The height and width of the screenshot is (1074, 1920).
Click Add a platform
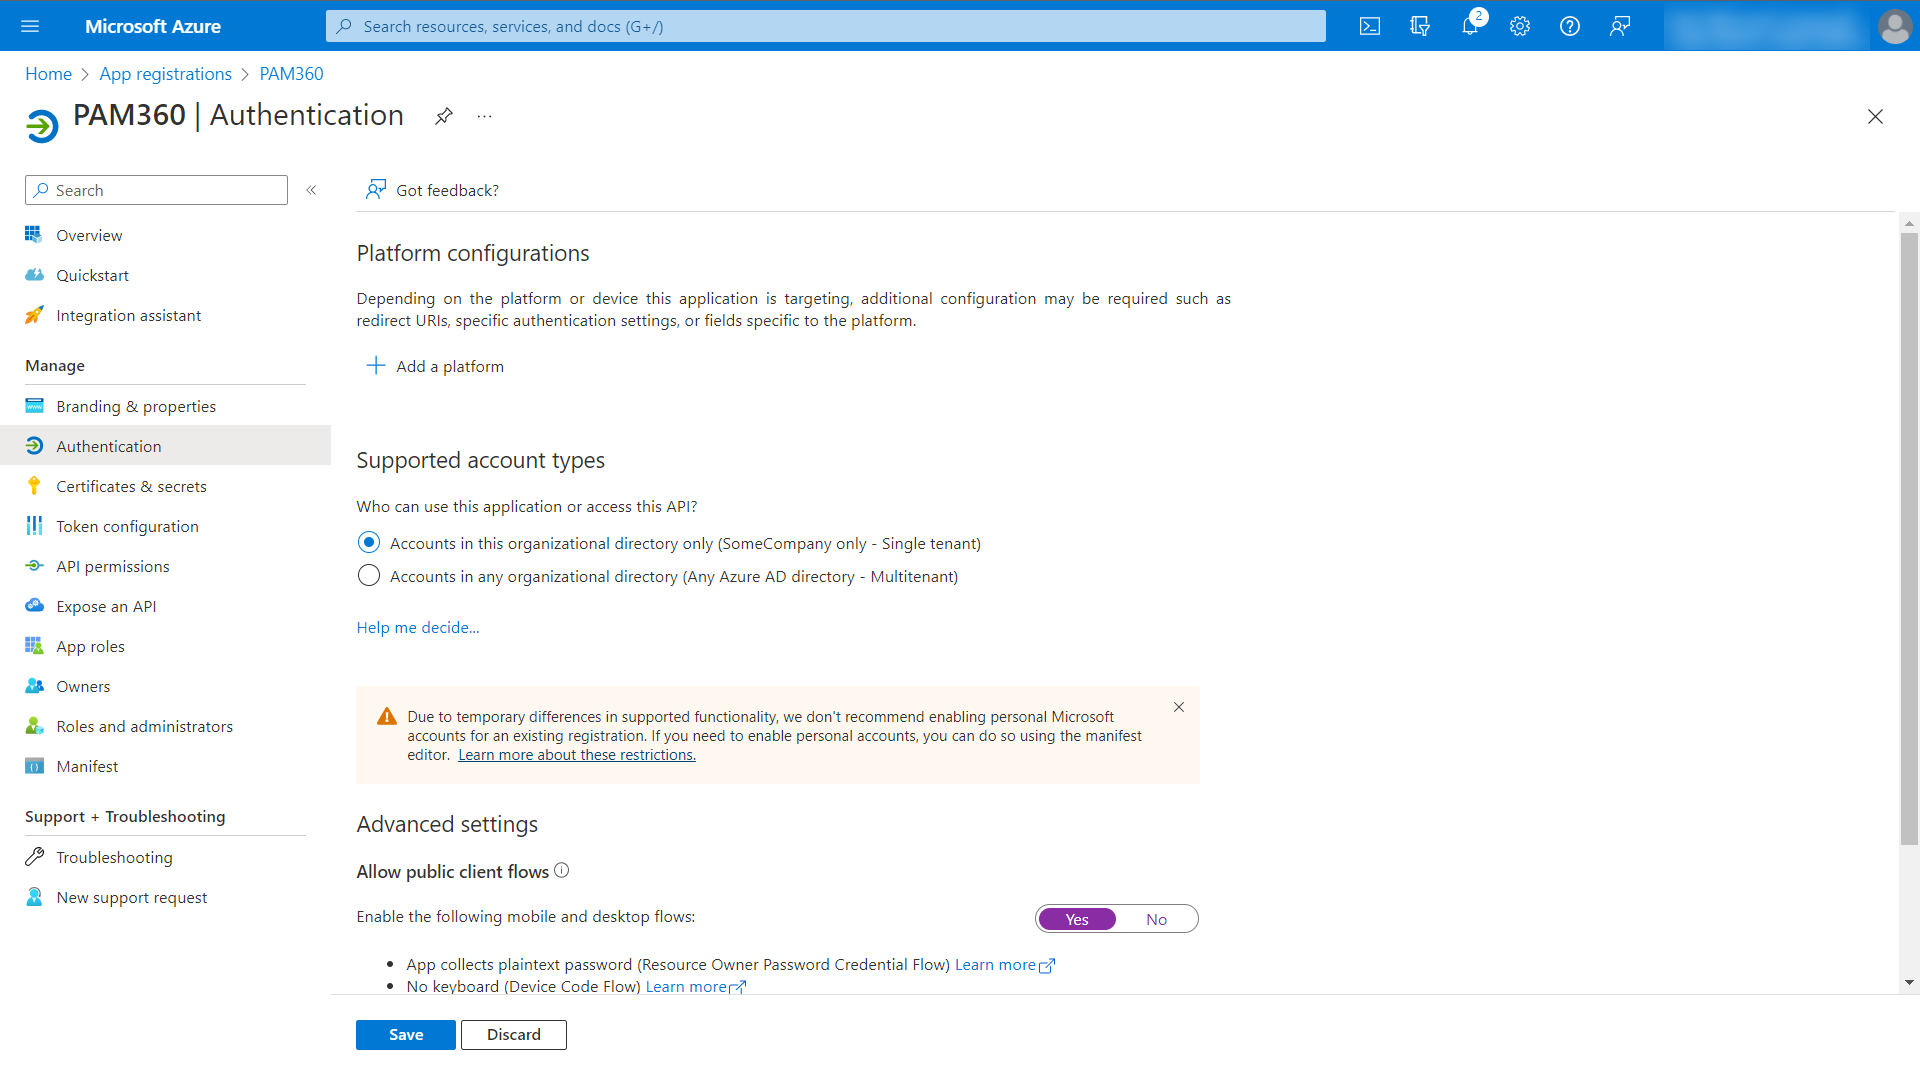point(436,366)
